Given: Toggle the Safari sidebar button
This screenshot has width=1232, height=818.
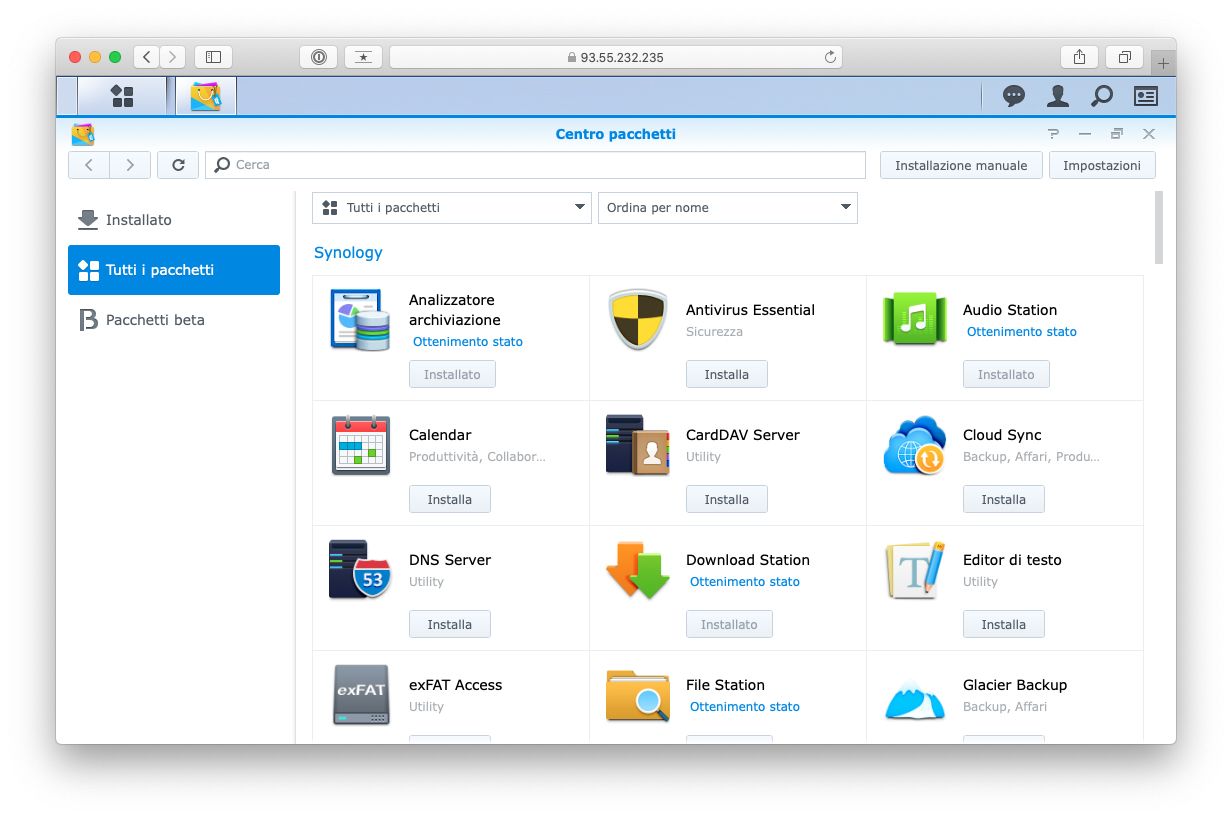Looking at the screenshot, I should pos(213,57).
